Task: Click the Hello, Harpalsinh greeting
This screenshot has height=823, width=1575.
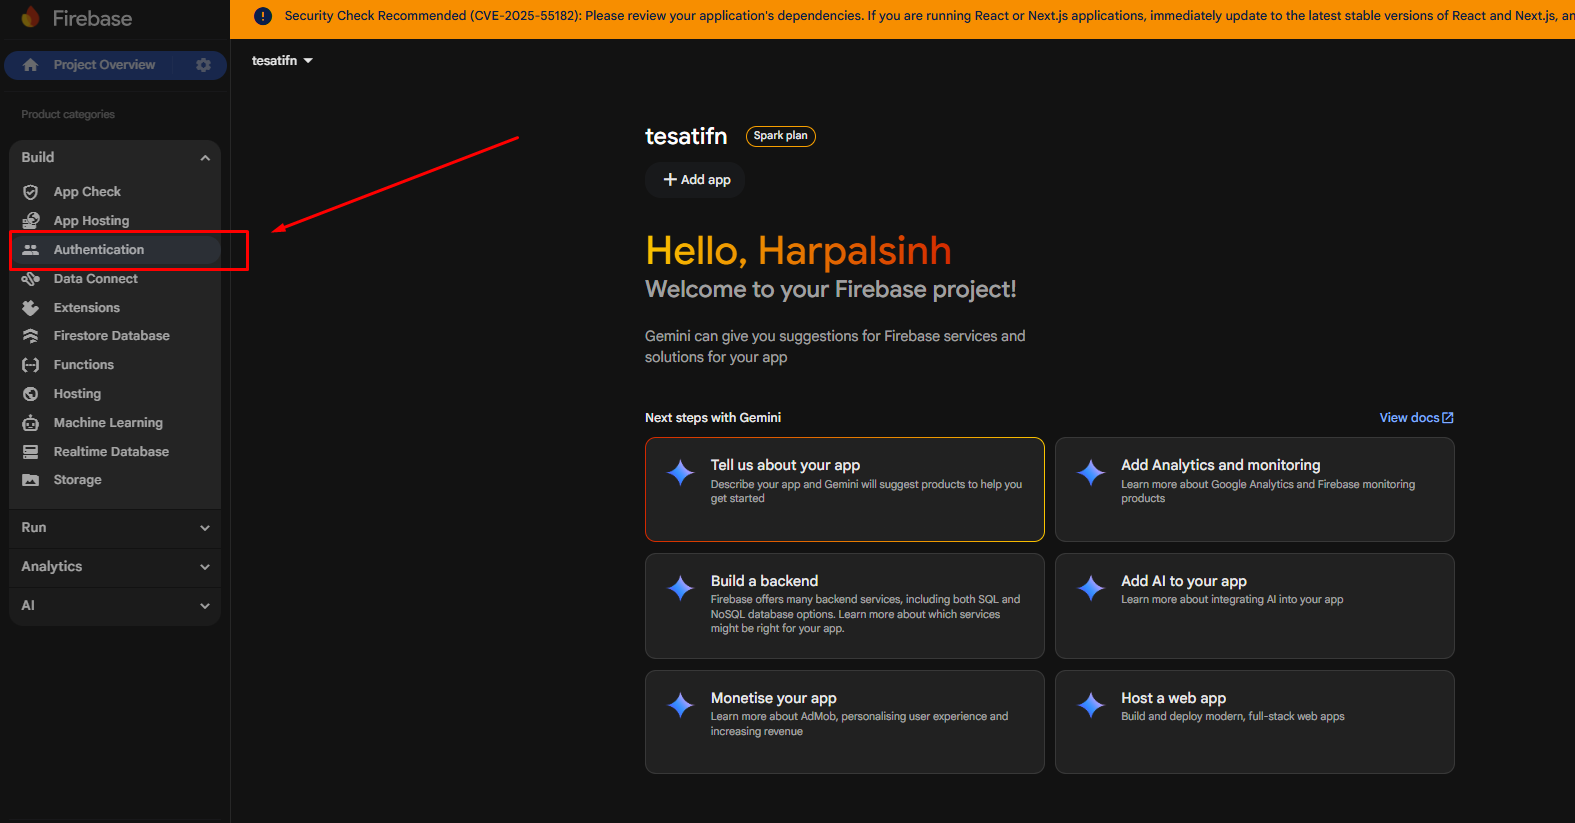Action: click(x=798, y=251)
